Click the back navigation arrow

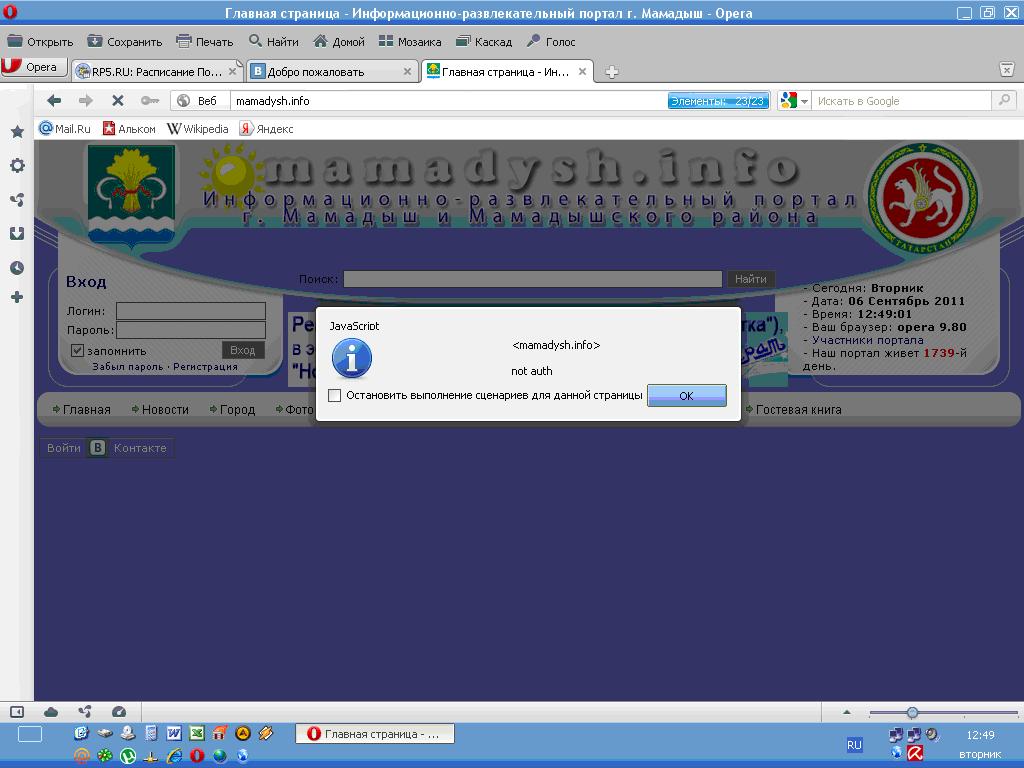click(x=54, y=100)
